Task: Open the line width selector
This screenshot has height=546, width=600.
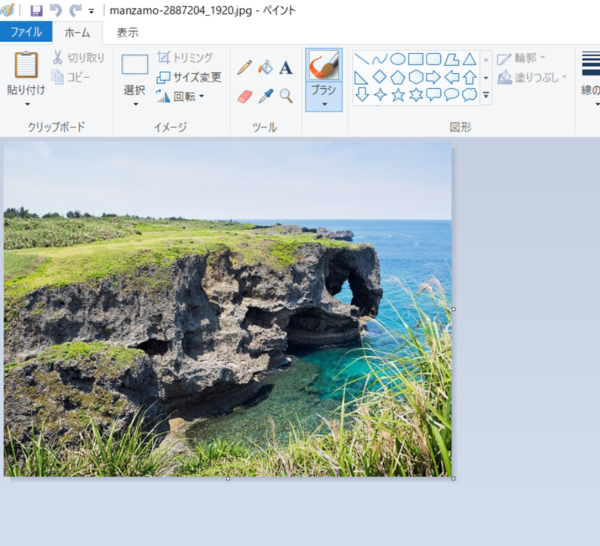Action: point(590,78)
